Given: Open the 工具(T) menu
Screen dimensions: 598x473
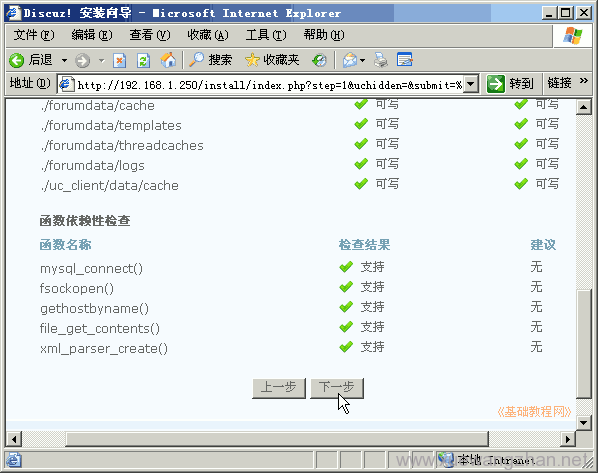Looking at the screenshot, I should pyautogui.click(x=266, y=35).
